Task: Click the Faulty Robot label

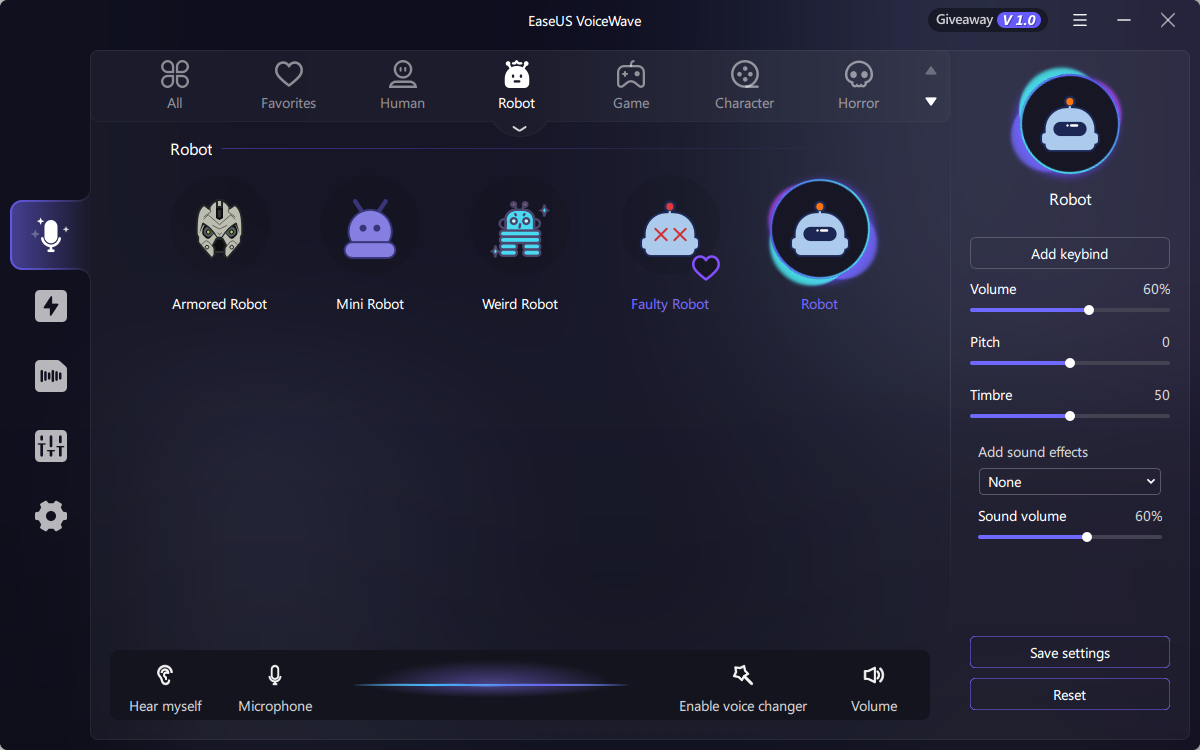Action: [x=670, y=304]
